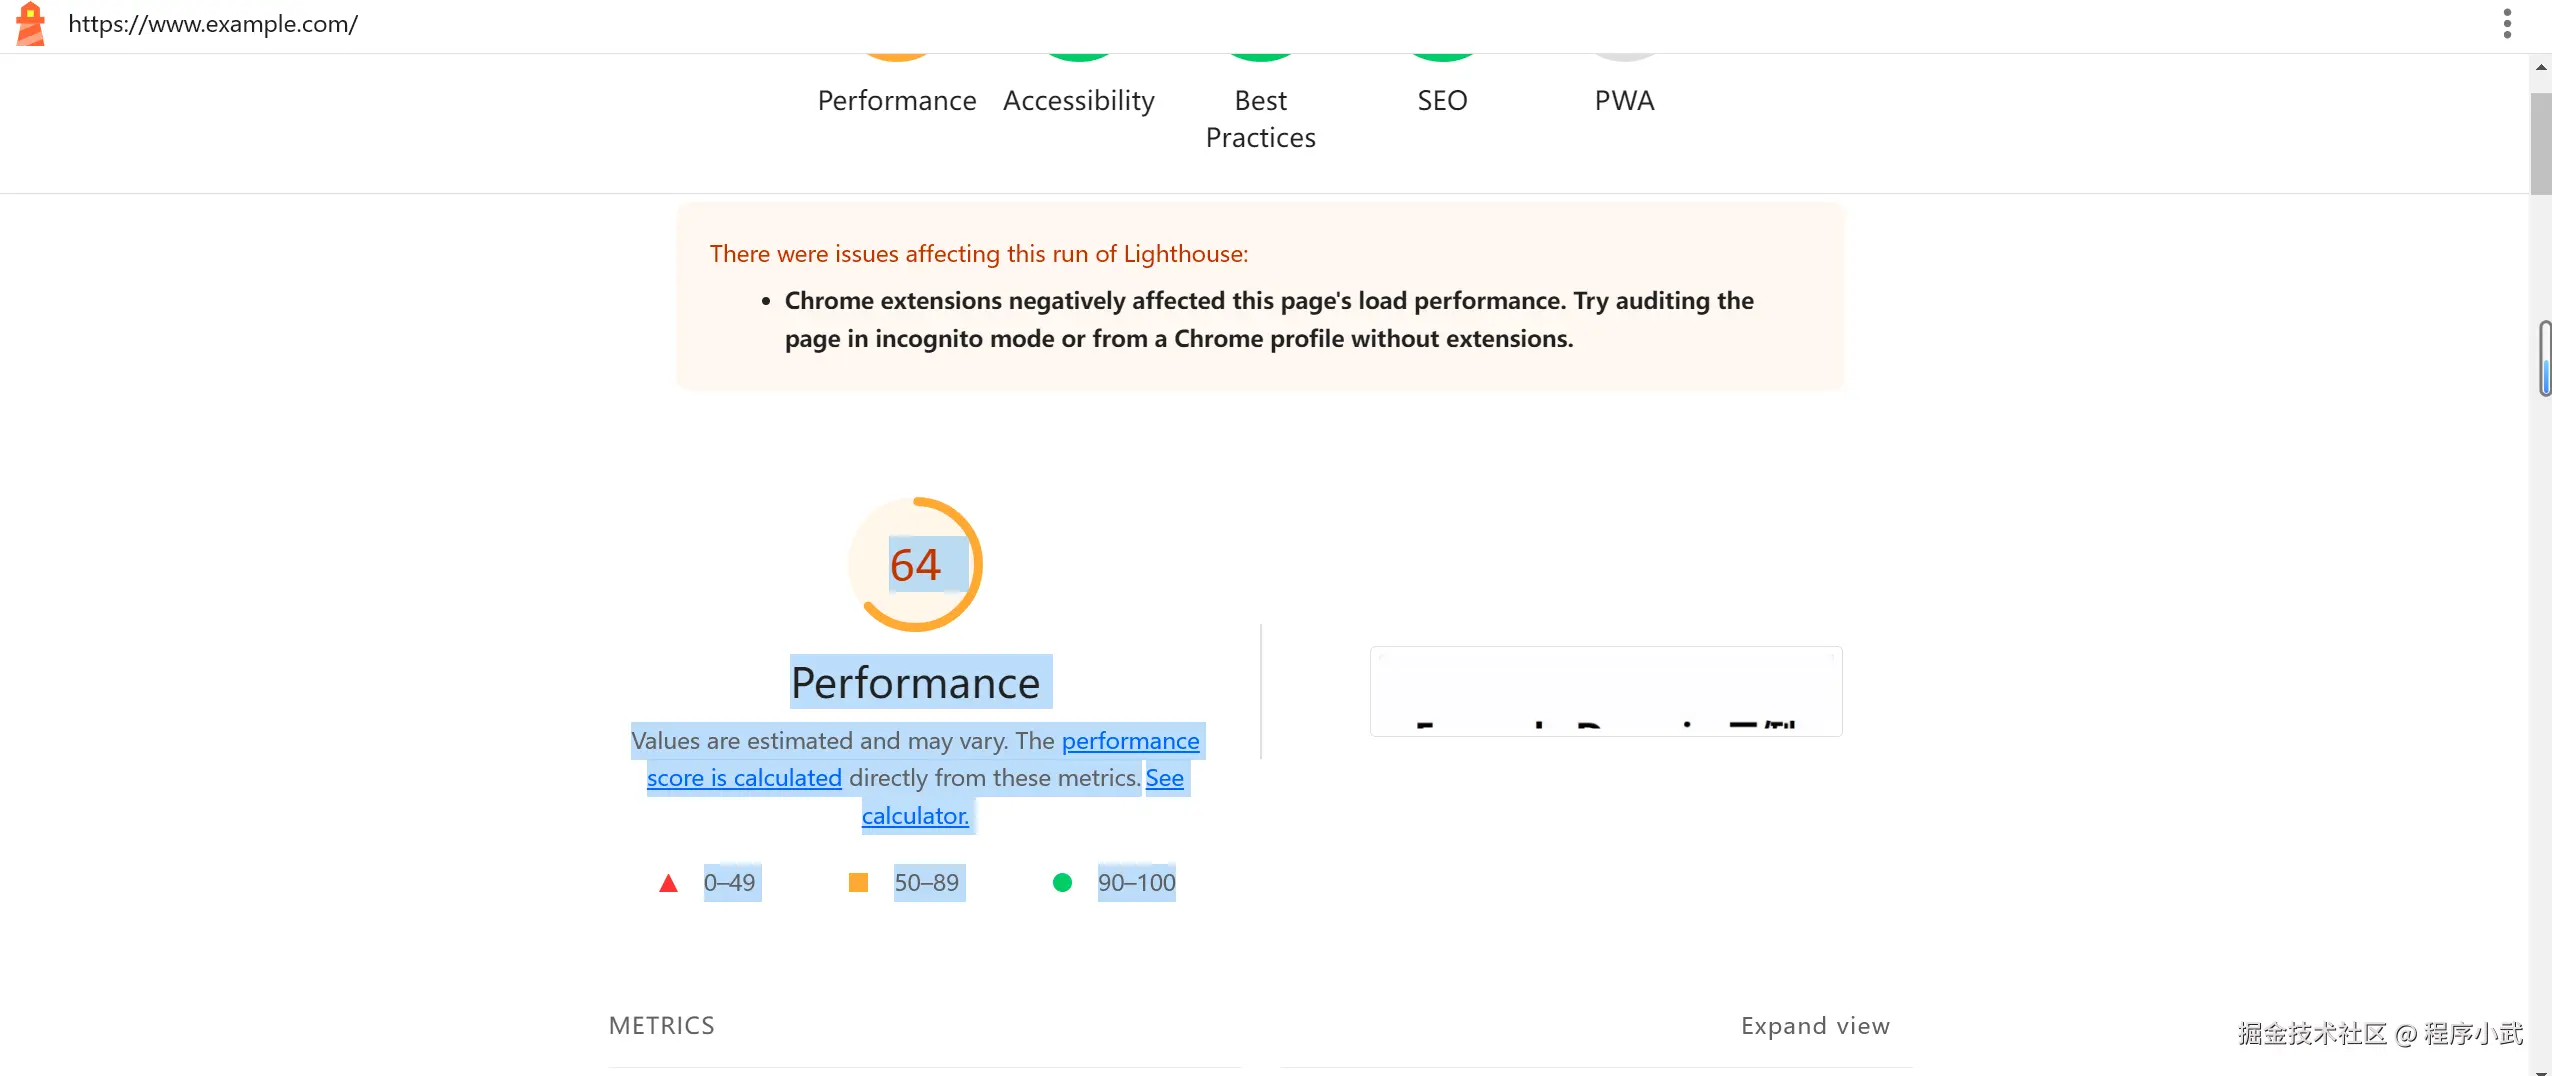Click the vertical scrollbar thumb

pyautogui.click(x=2540, y=145)
